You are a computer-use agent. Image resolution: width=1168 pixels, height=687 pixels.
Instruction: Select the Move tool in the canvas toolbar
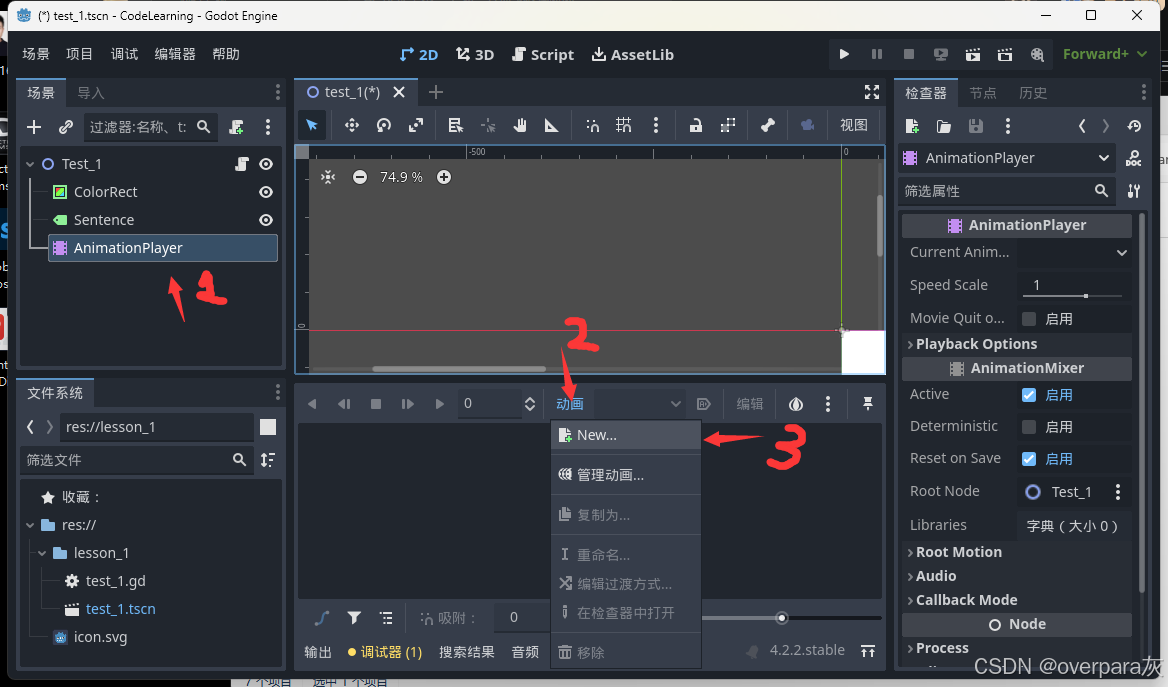(351, 126)
